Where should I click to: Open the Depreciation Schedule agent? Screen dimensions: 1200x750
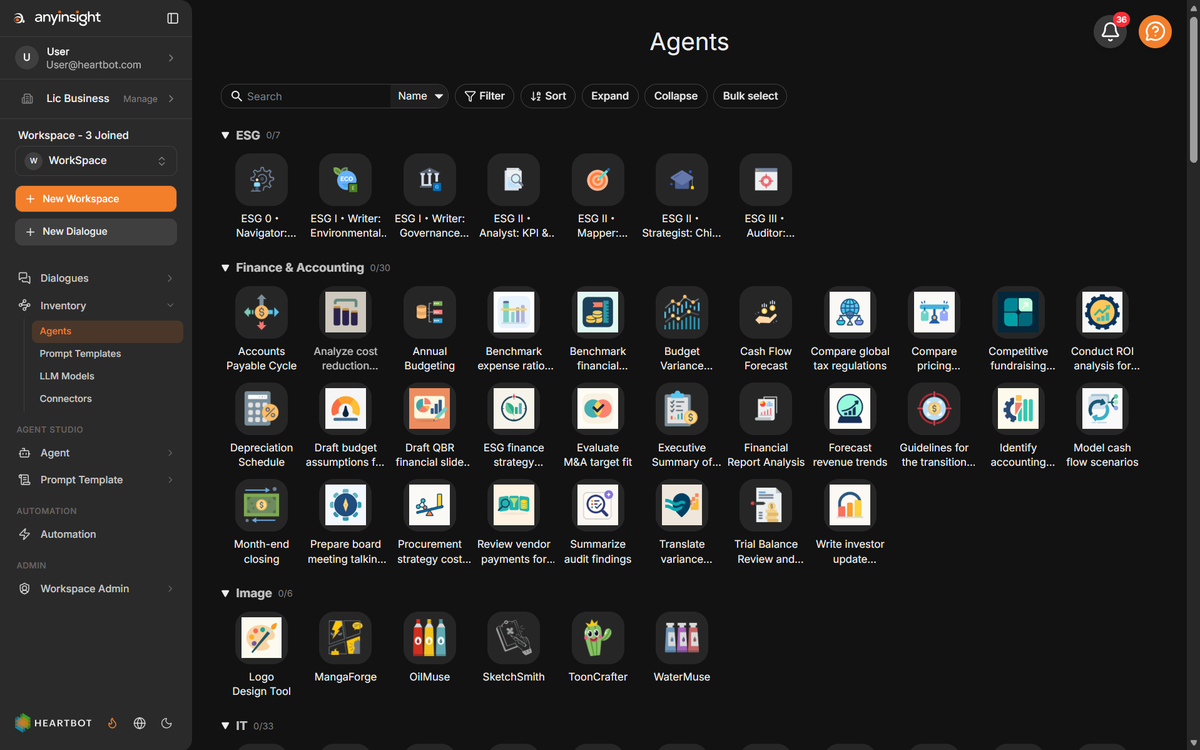pos(261,409)
